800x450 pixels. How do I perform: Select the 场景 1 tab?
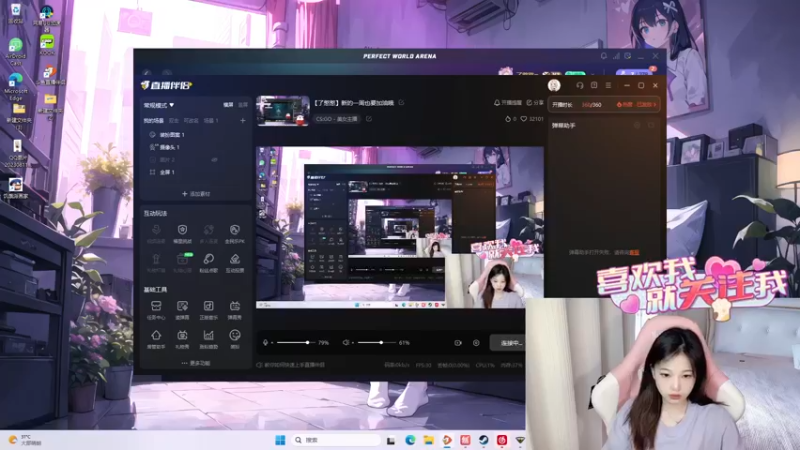(x=211, y=121)
